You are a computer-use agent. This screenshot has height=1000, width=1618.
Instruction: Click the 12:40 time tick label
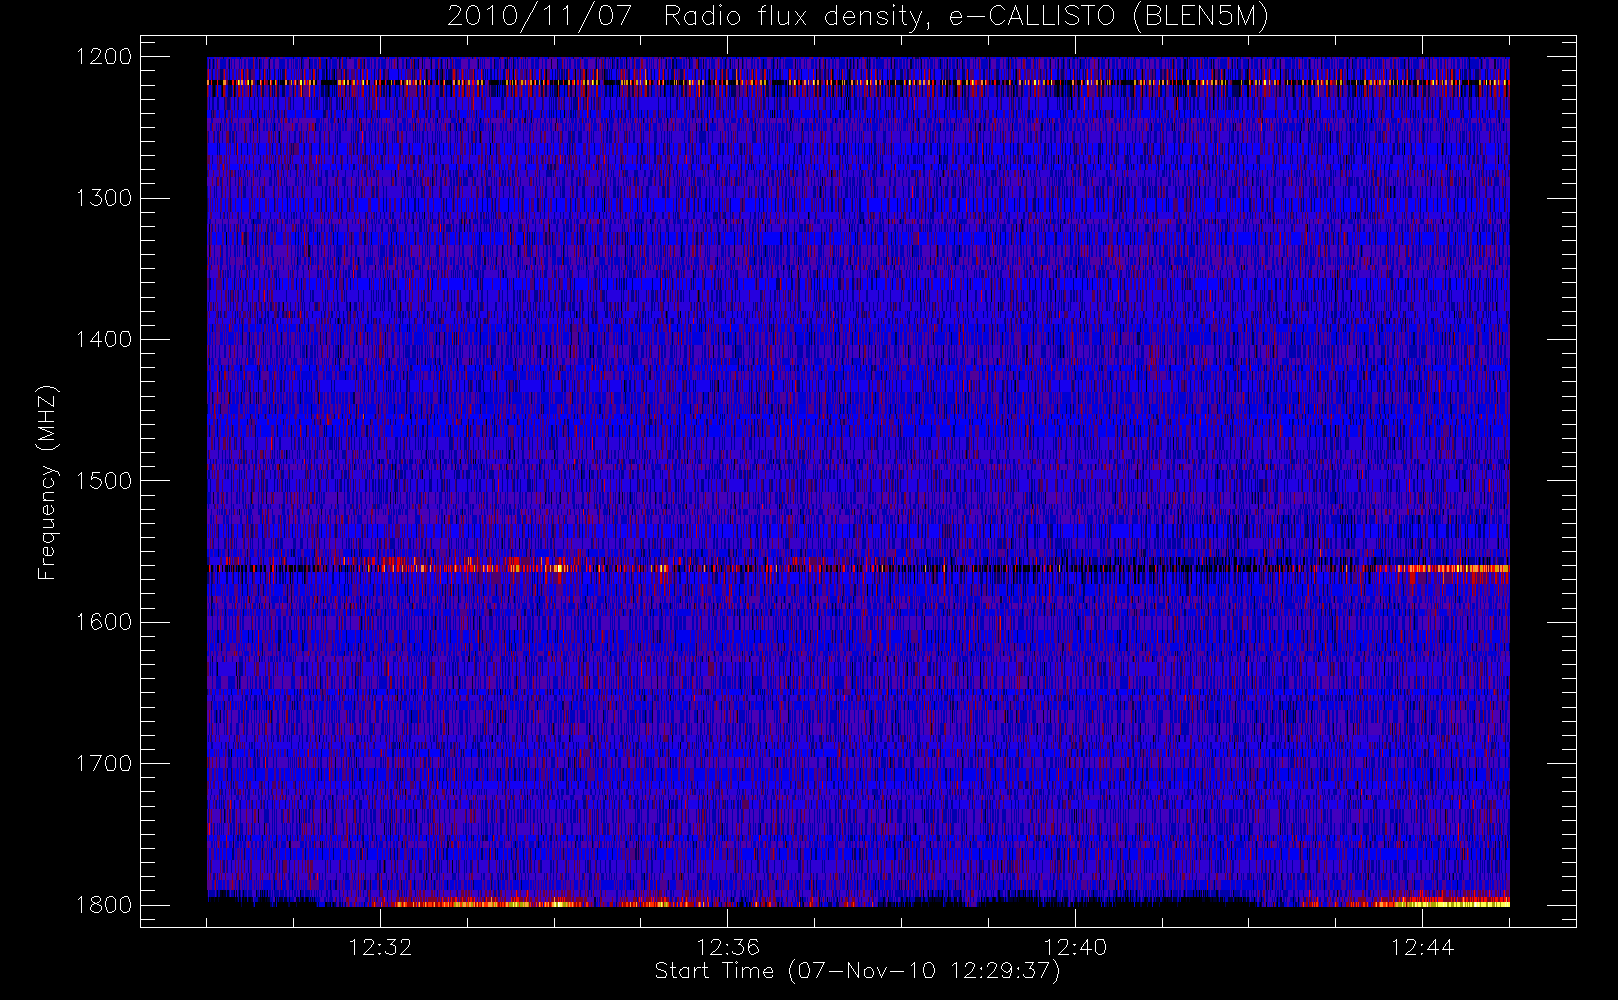pyautogui.click(x=1075, y=947)
